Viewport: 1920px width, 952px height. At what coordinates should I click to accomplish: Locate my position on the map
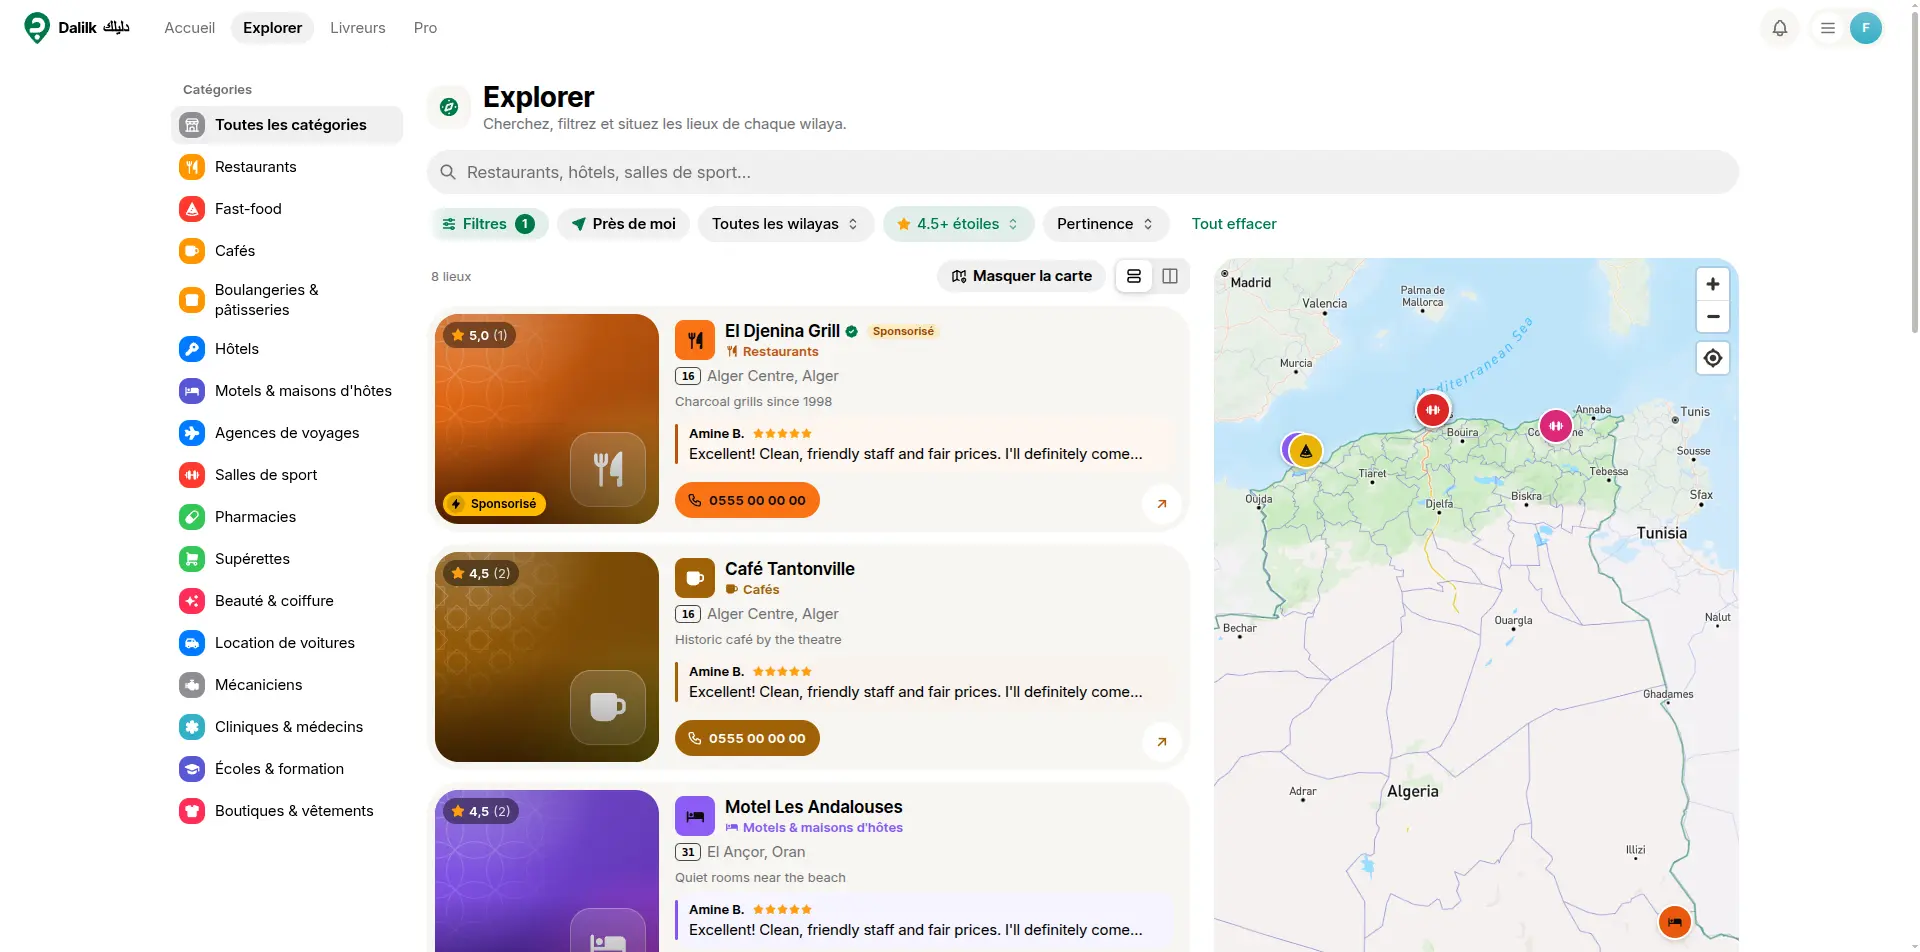click(x=1713, y=358)
